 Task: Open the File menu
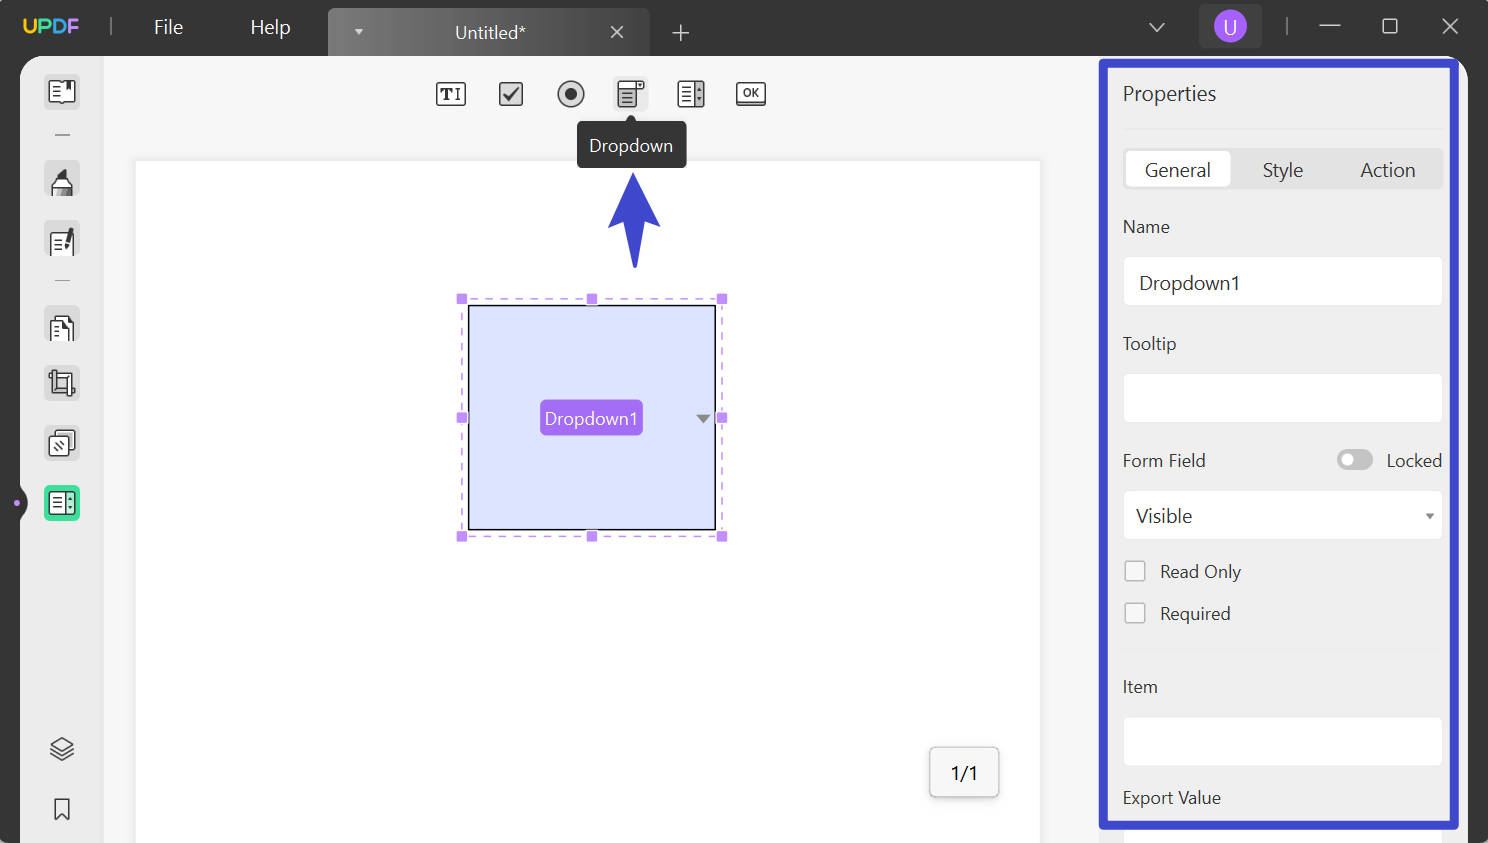pos(167,27)
